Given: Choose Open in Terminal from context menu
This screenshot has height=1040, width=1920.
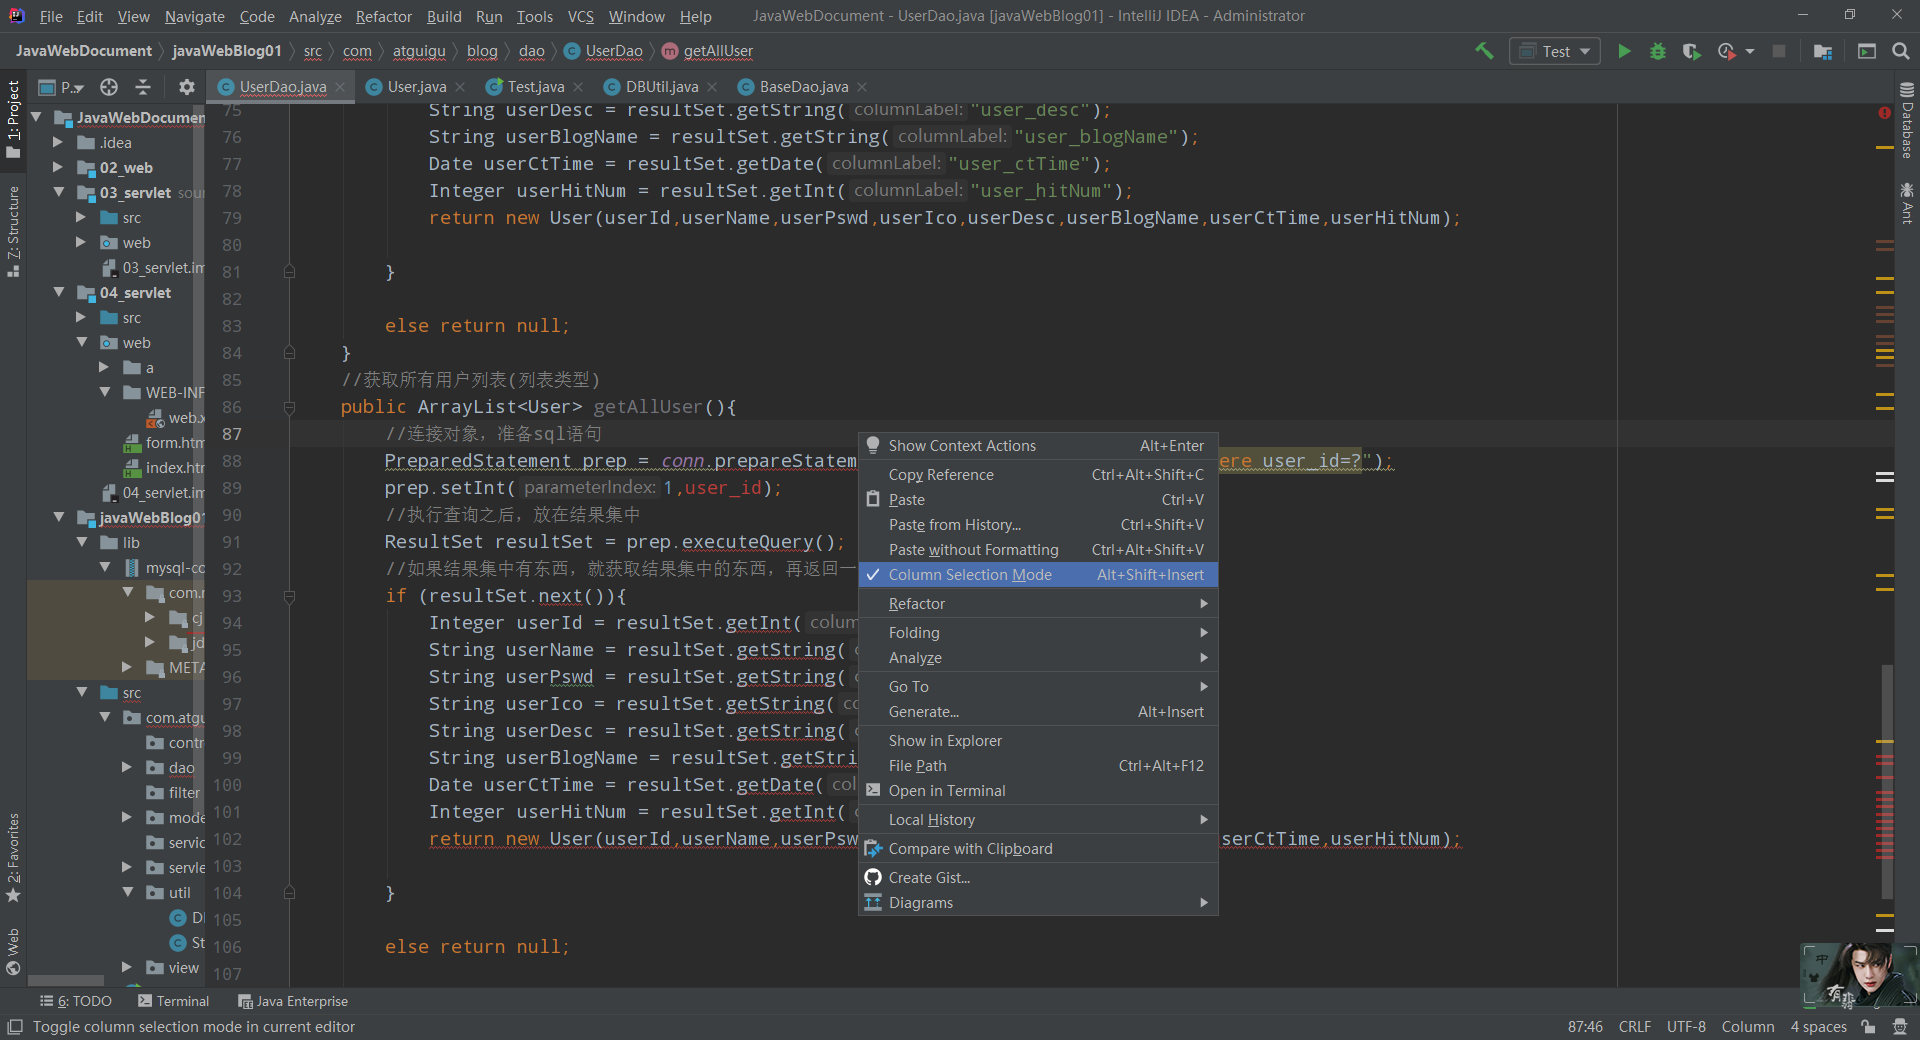Looking at the screenshot, I should (947, 790).
